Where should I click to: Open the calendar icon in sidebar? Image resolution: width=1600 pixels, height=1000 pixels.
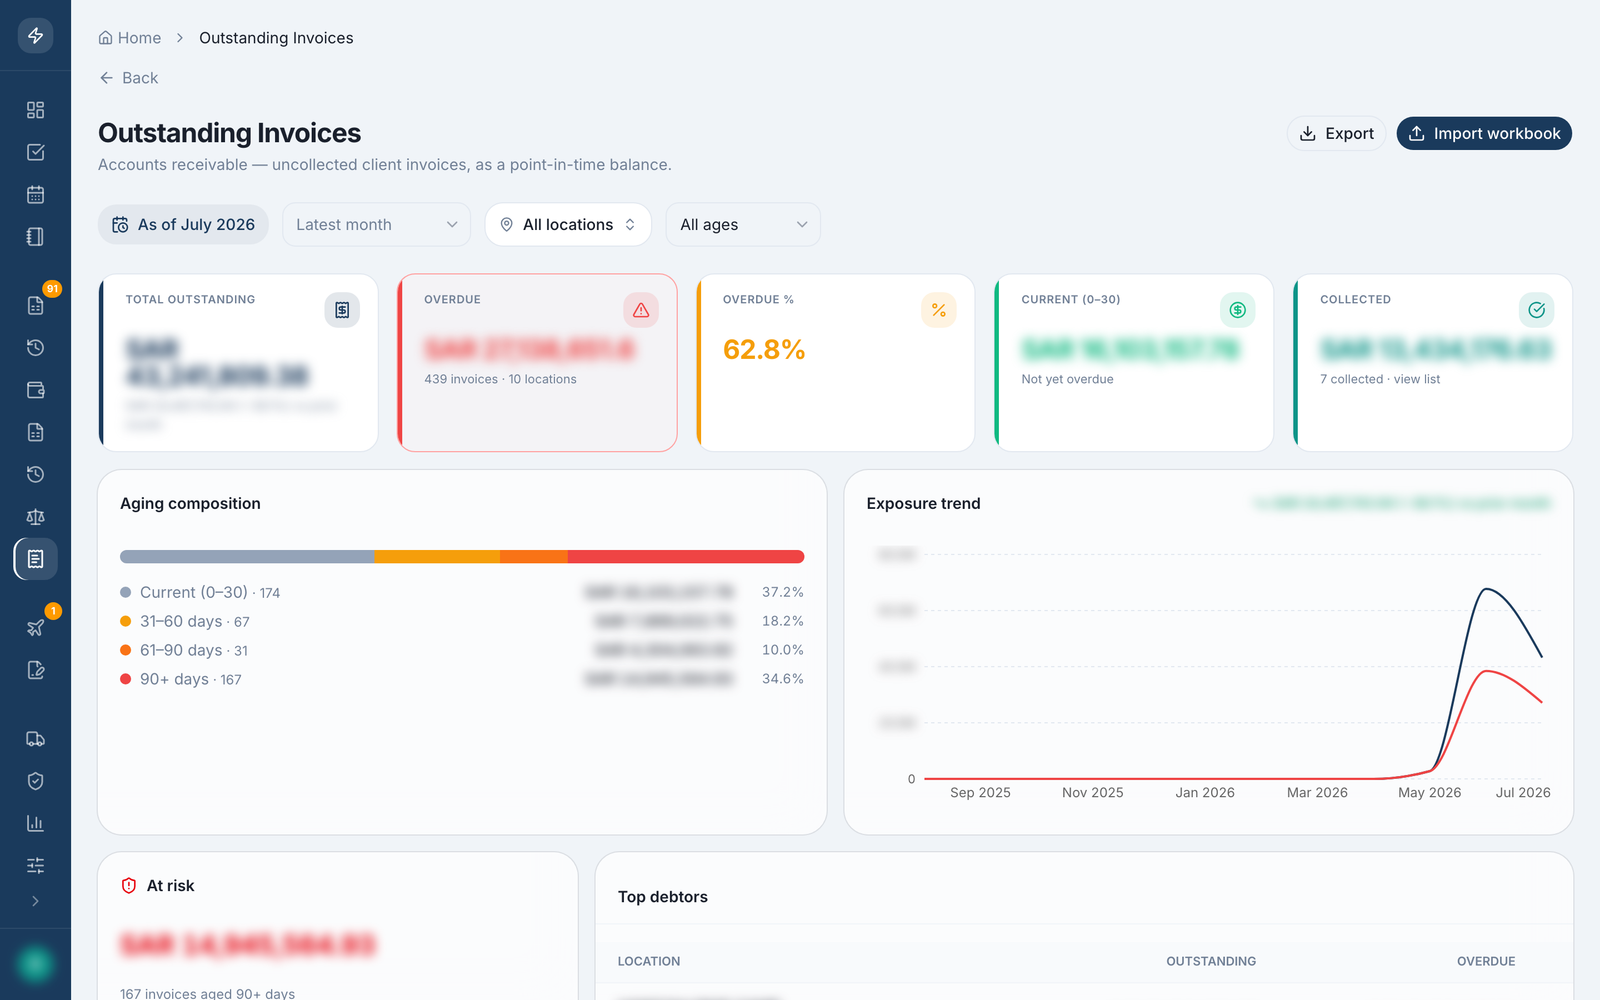(35, 194)
